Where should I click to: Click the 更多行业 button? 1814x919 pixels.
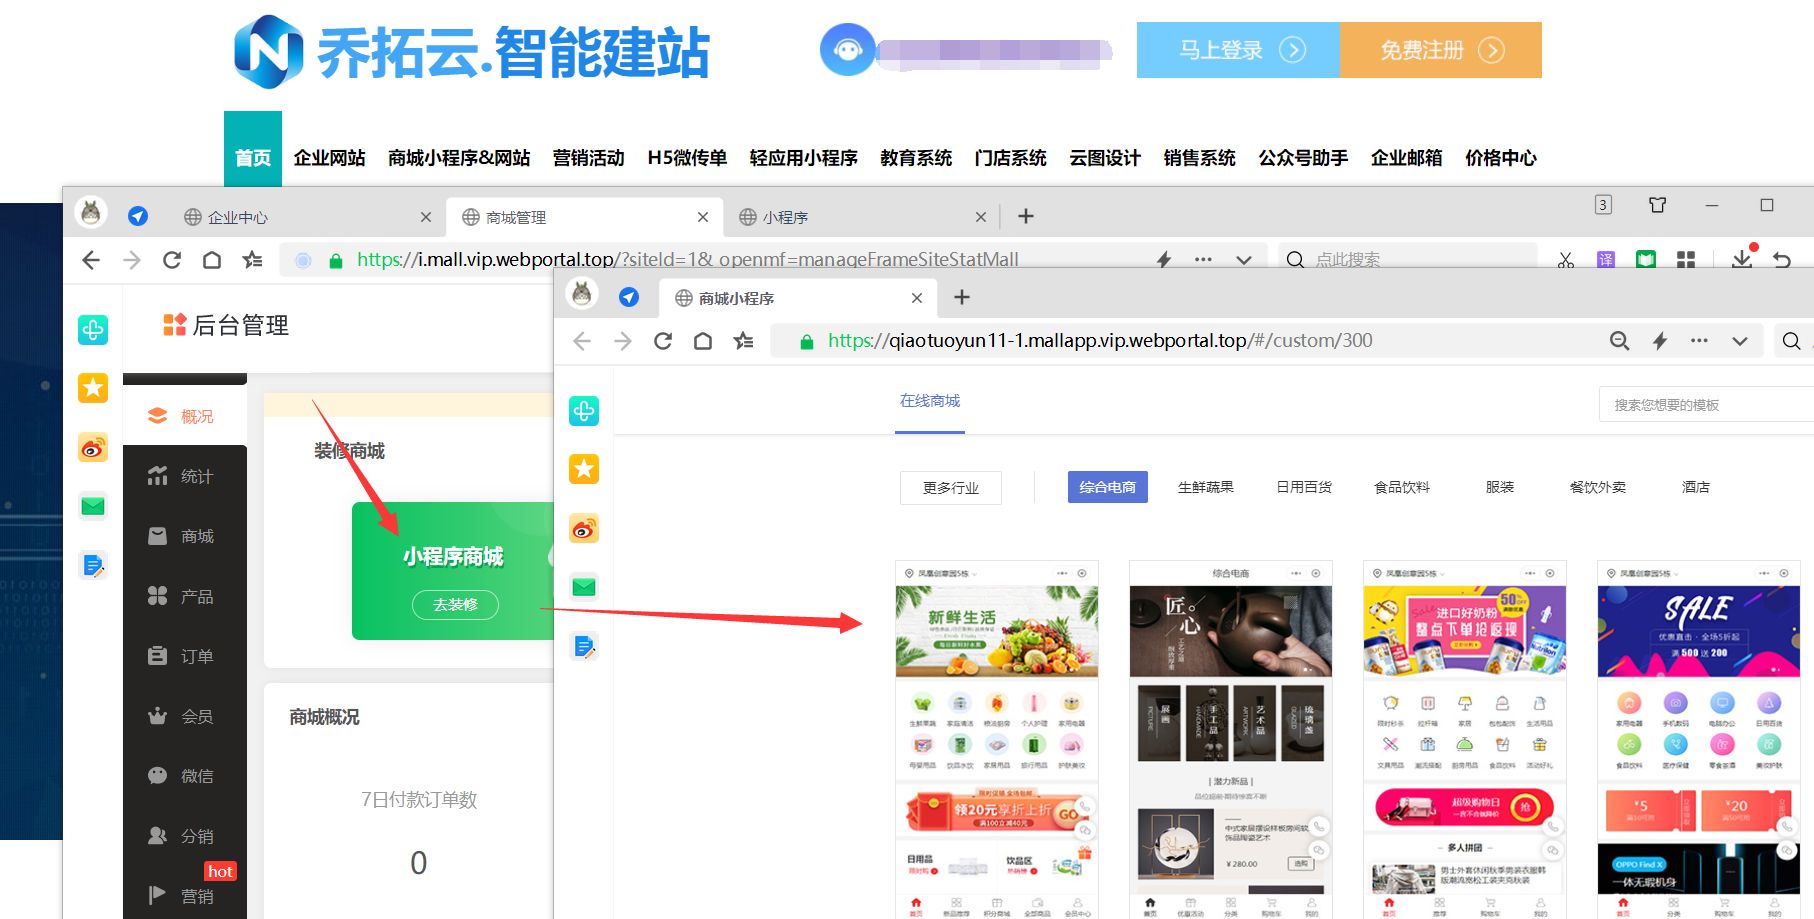point(951,488)
